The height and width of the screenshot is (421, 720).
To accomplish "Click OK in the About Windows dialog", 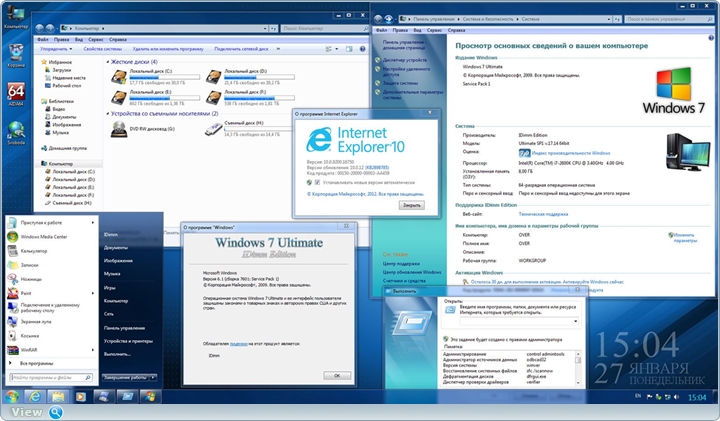I will [x=336, y=375].
